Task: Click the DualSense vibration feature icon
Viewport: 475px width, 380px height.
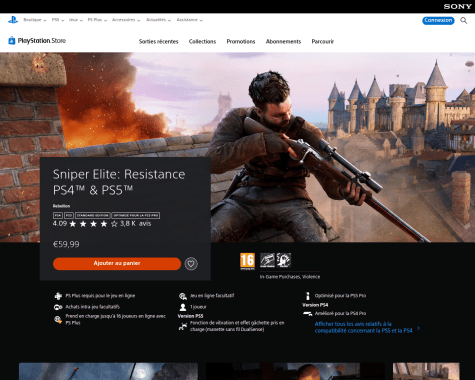Action: 183,327
